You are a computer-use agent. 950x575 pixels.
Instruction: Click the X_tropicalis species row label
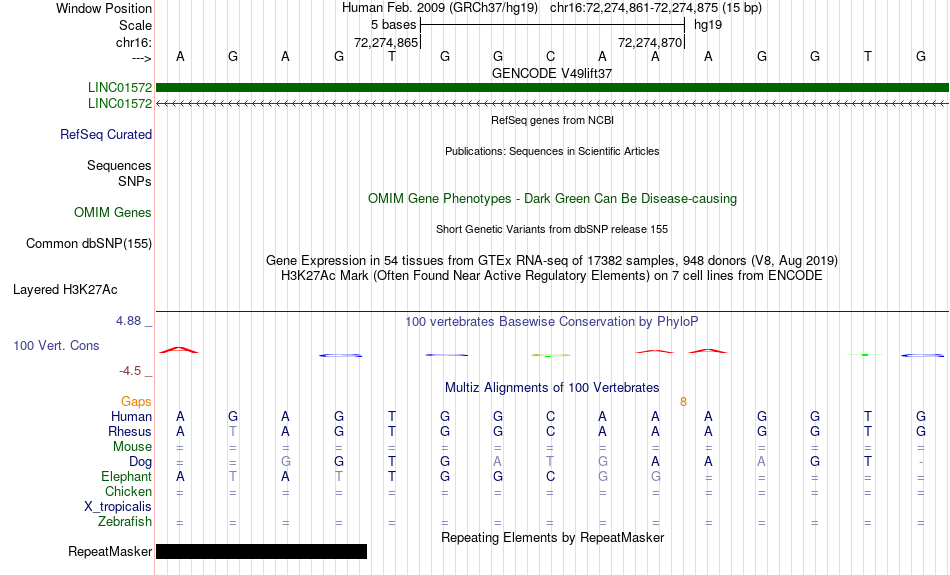click(118, 507)
